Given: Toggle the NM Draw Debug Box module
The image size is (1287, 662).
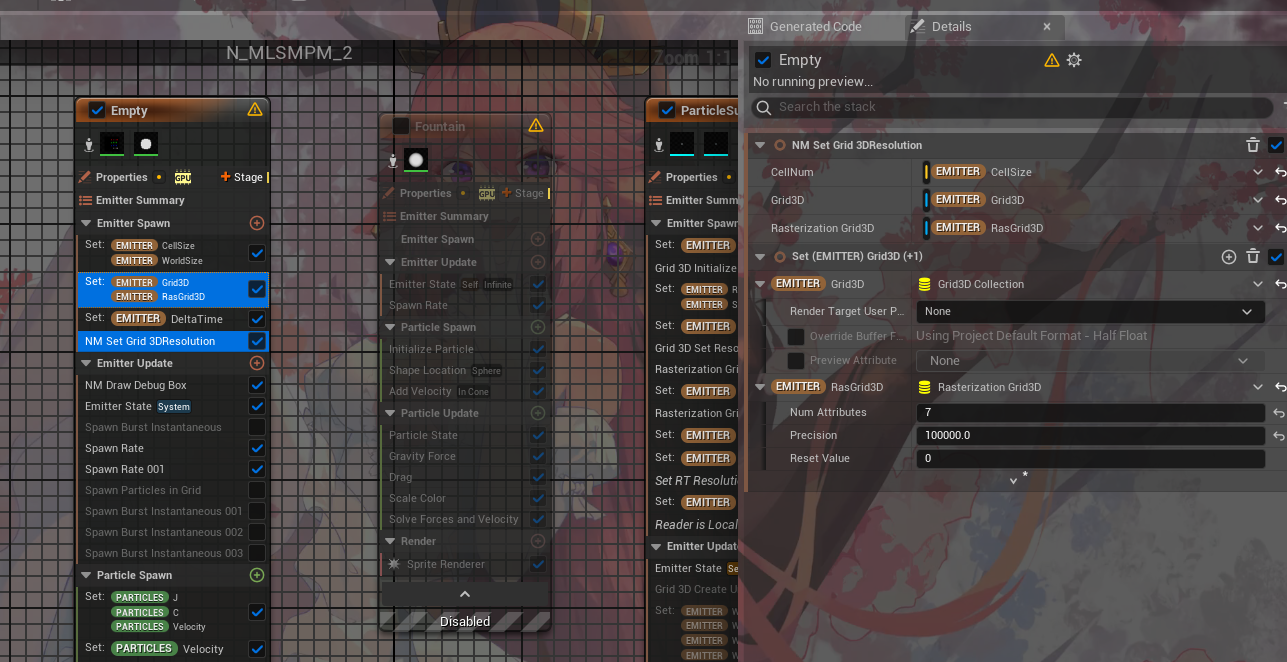Looking at the screenshot, I should (257, 385).
